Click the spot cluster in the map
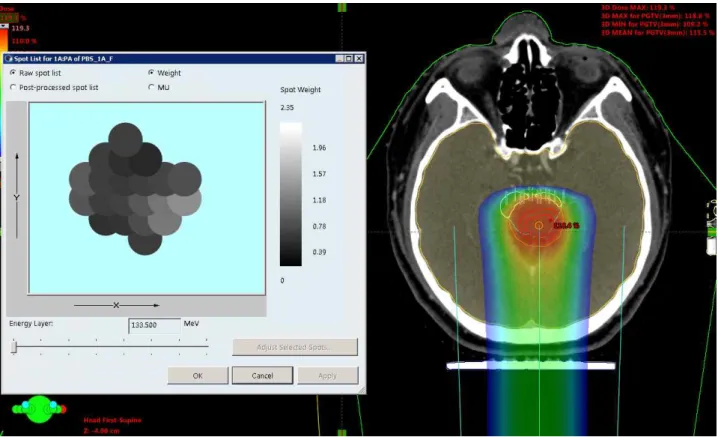This screenshot has height=437, width=718. click(135, 189)
